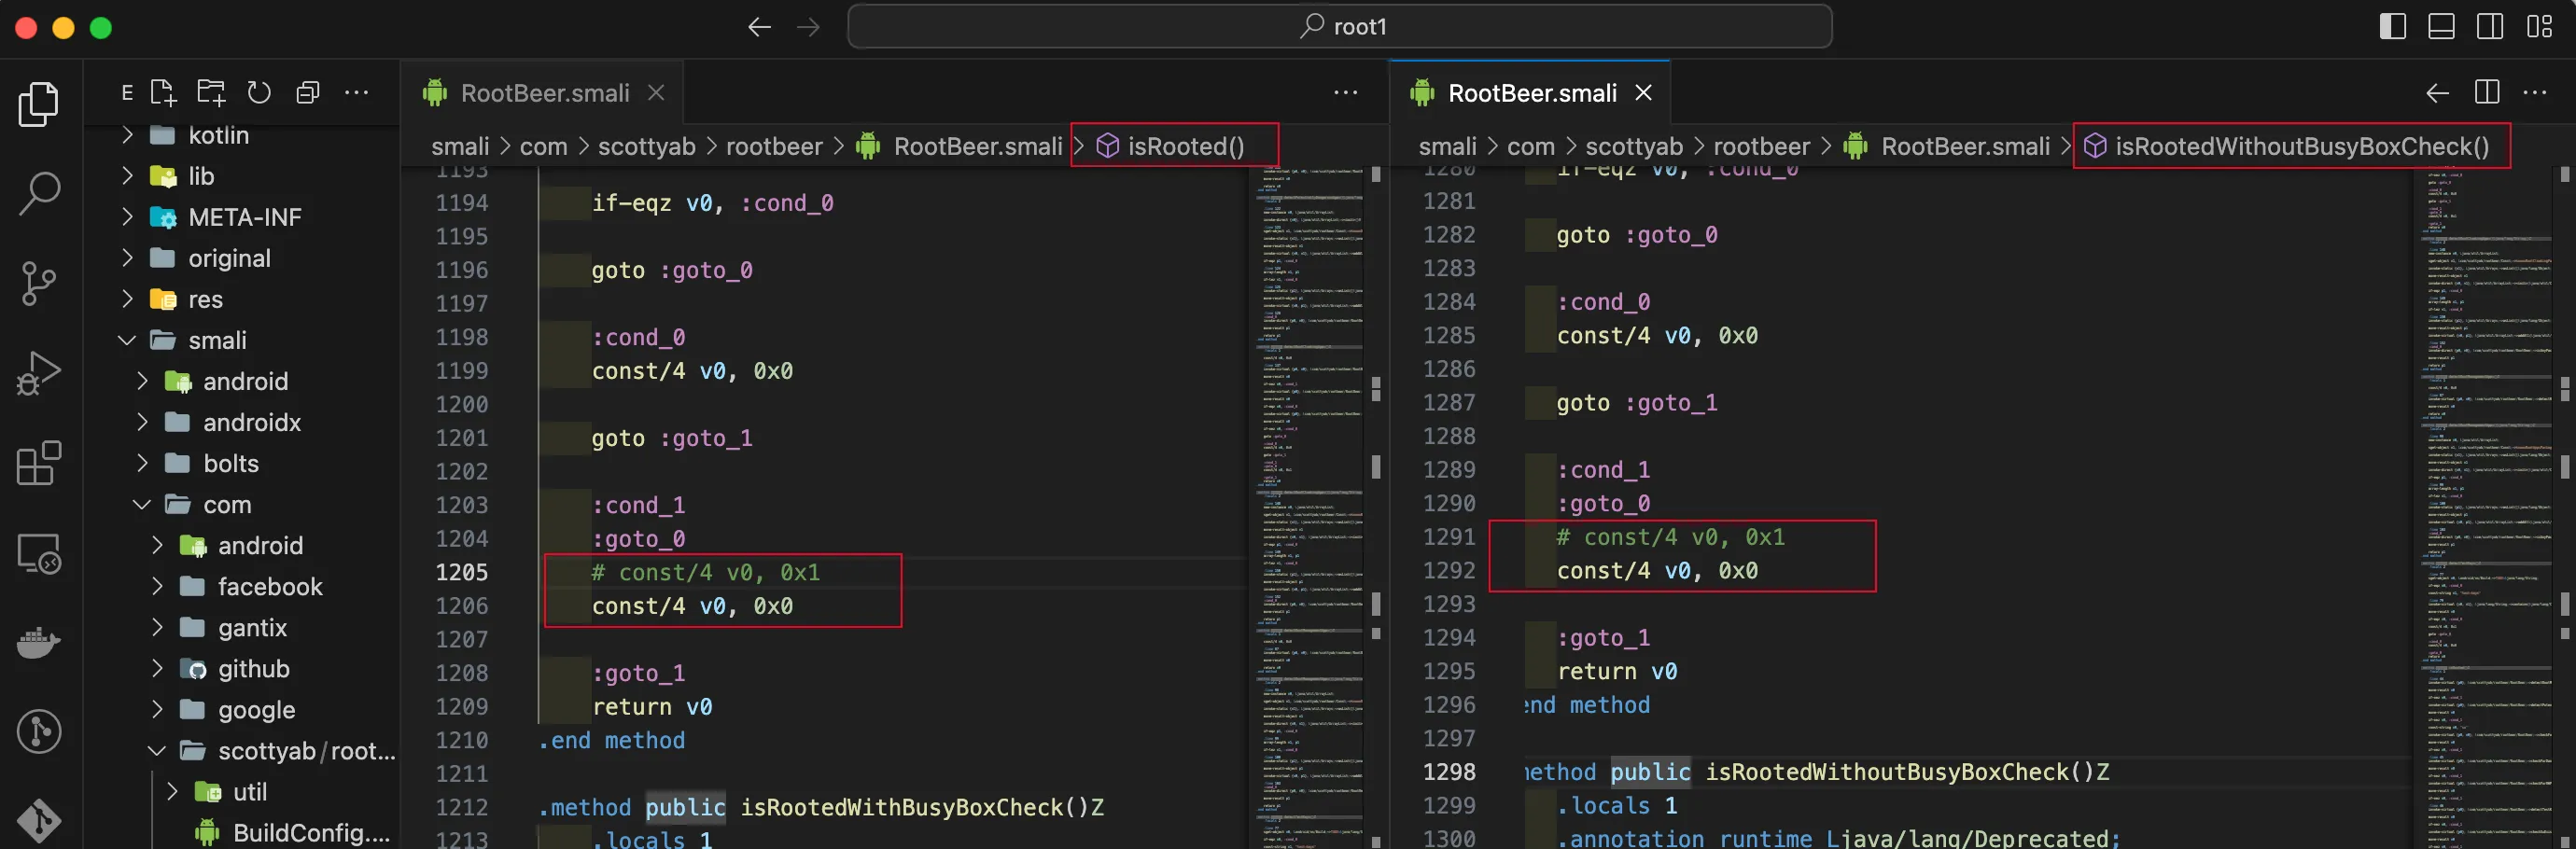This screenshot has height=849, width=2576.
Task: Collapse the smali folder
Action: point(216,340)
